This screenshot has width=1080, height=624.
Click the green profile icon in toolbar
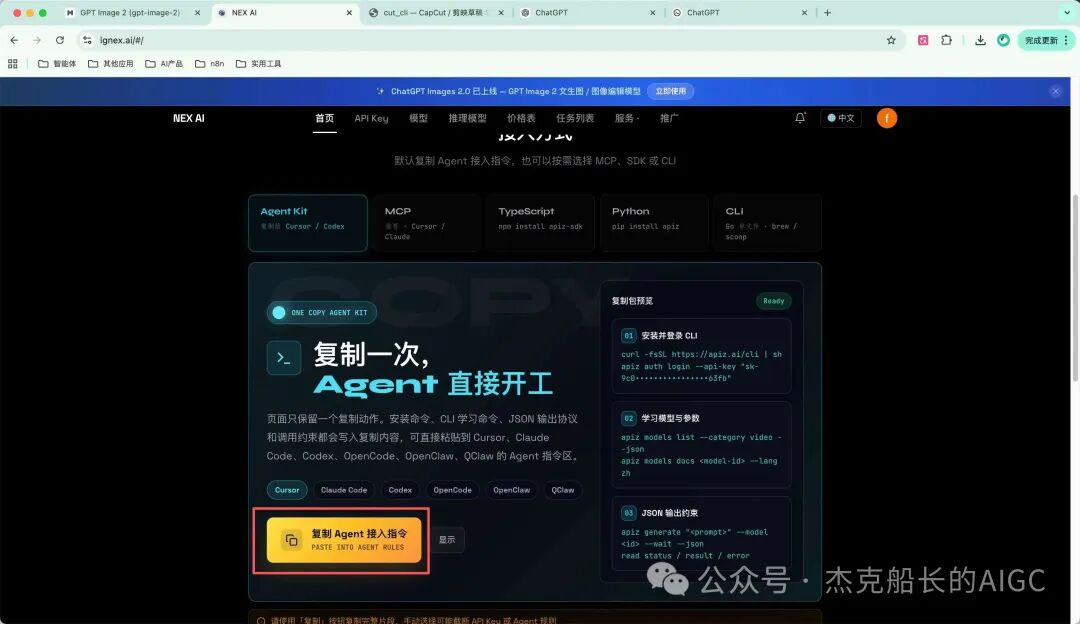coord(1003,40)
